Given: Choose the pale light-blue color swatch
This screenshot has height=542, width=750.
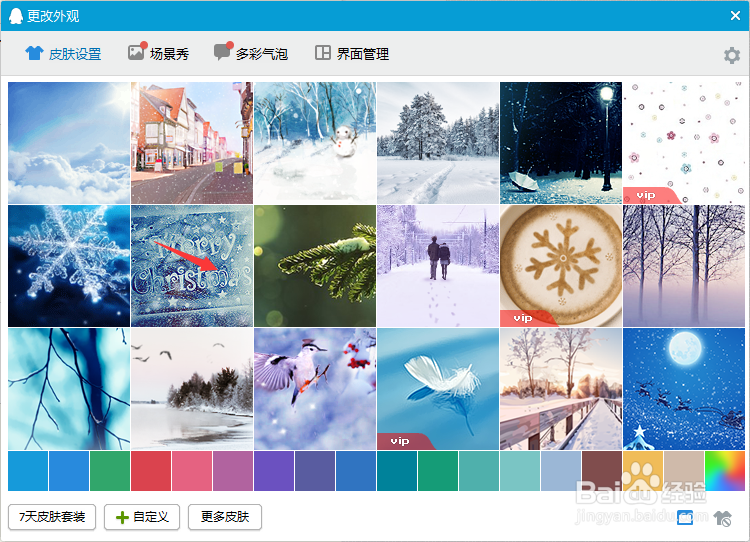Looking at the screenshot, I should tap(561, 471).
